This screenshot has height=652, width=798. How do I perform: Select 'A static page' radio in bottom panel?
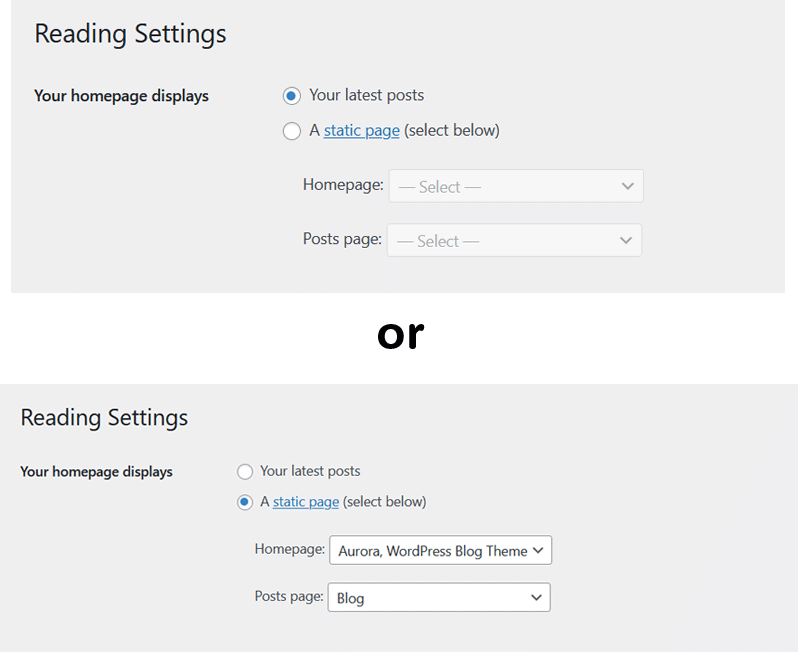(245, 502)
